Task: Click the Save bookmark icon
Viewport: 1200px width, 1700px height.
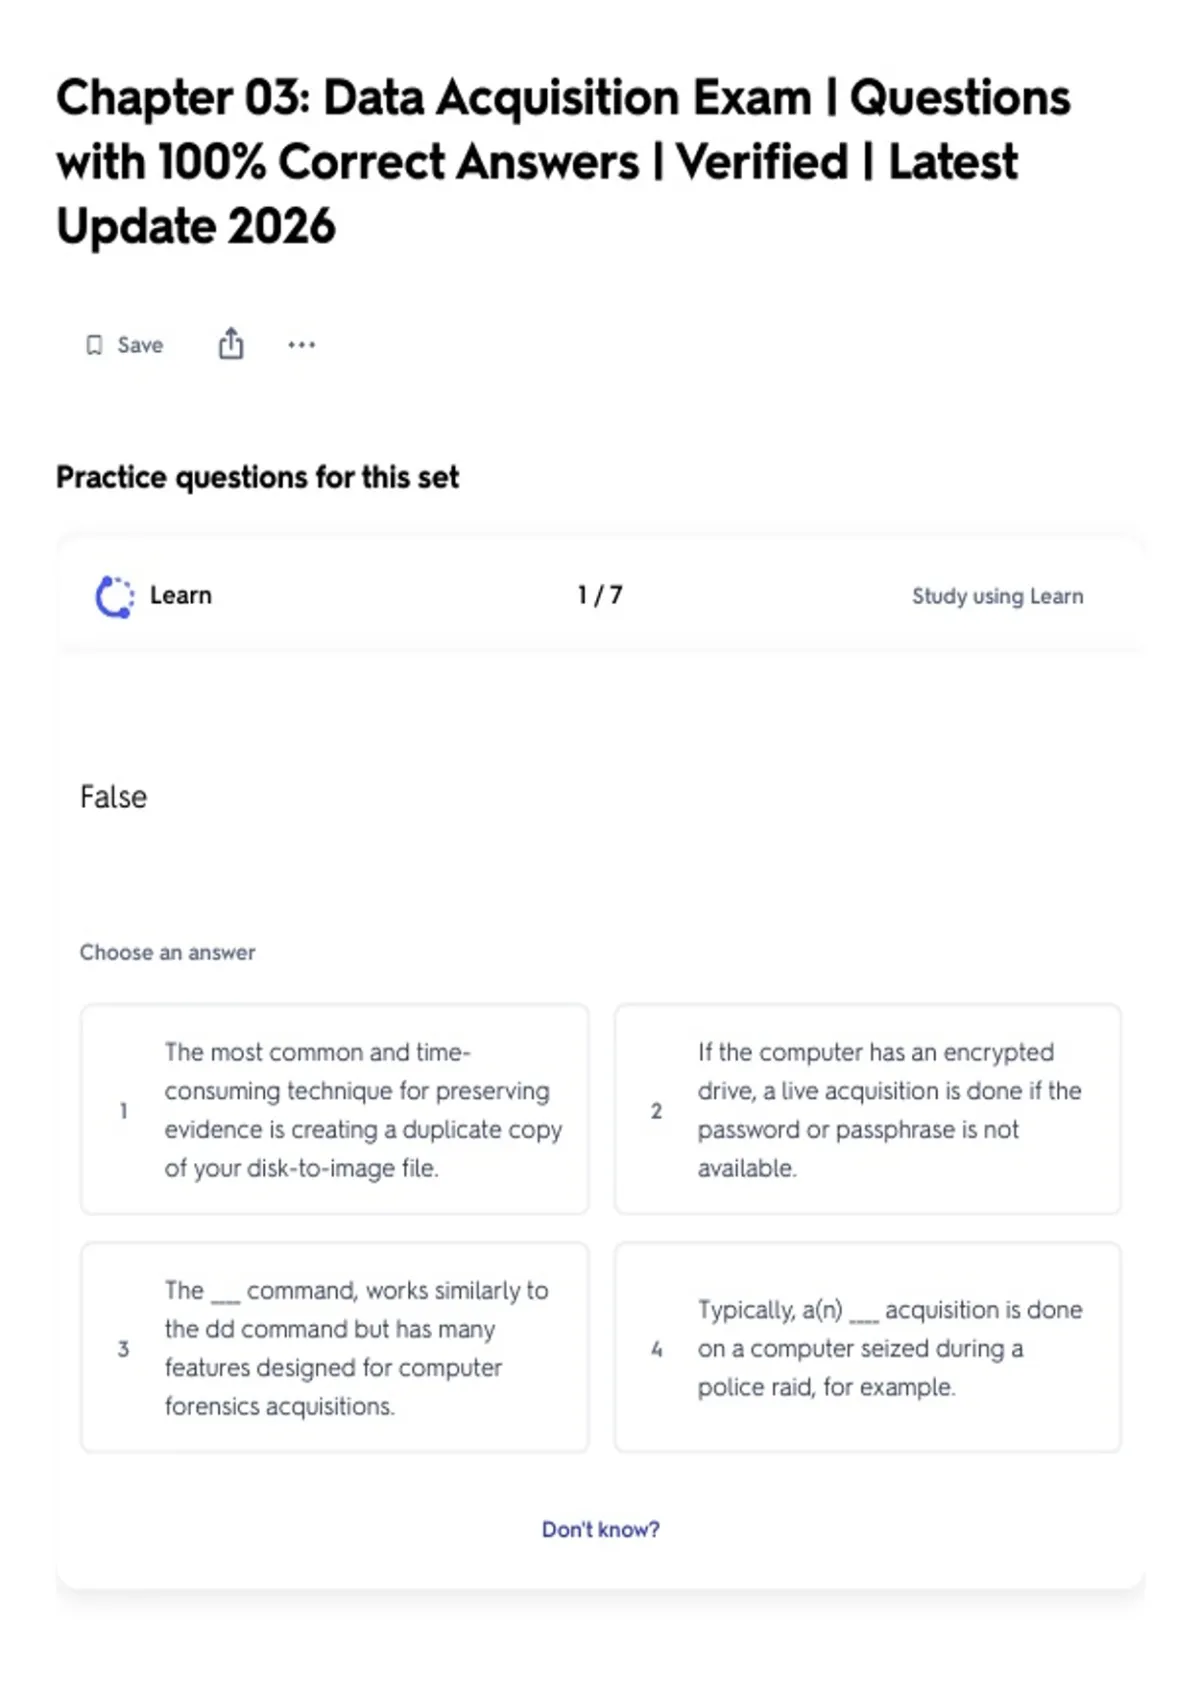Action: pyautogui.click(x=94, y=345)
